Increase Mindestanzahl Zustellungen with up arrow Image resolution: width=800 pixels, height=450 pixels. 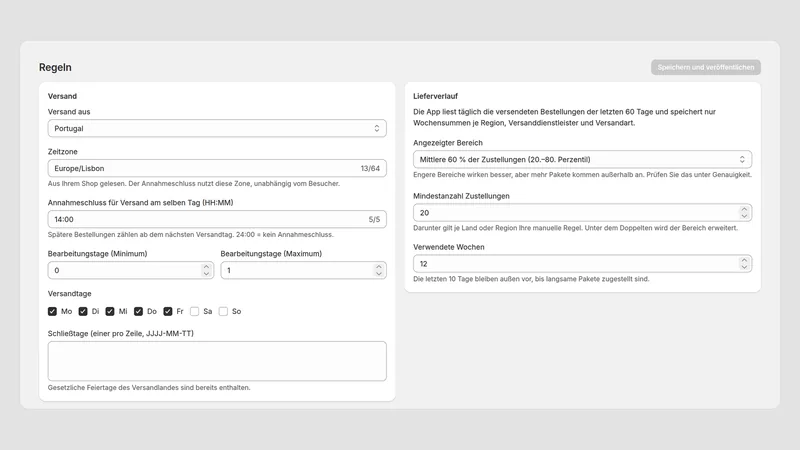pos(744,209)
